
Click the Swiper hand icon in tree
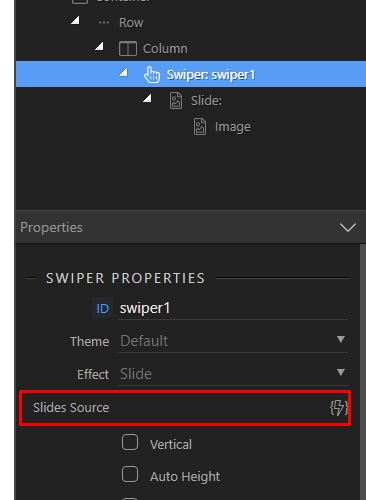tap(152, 74)
